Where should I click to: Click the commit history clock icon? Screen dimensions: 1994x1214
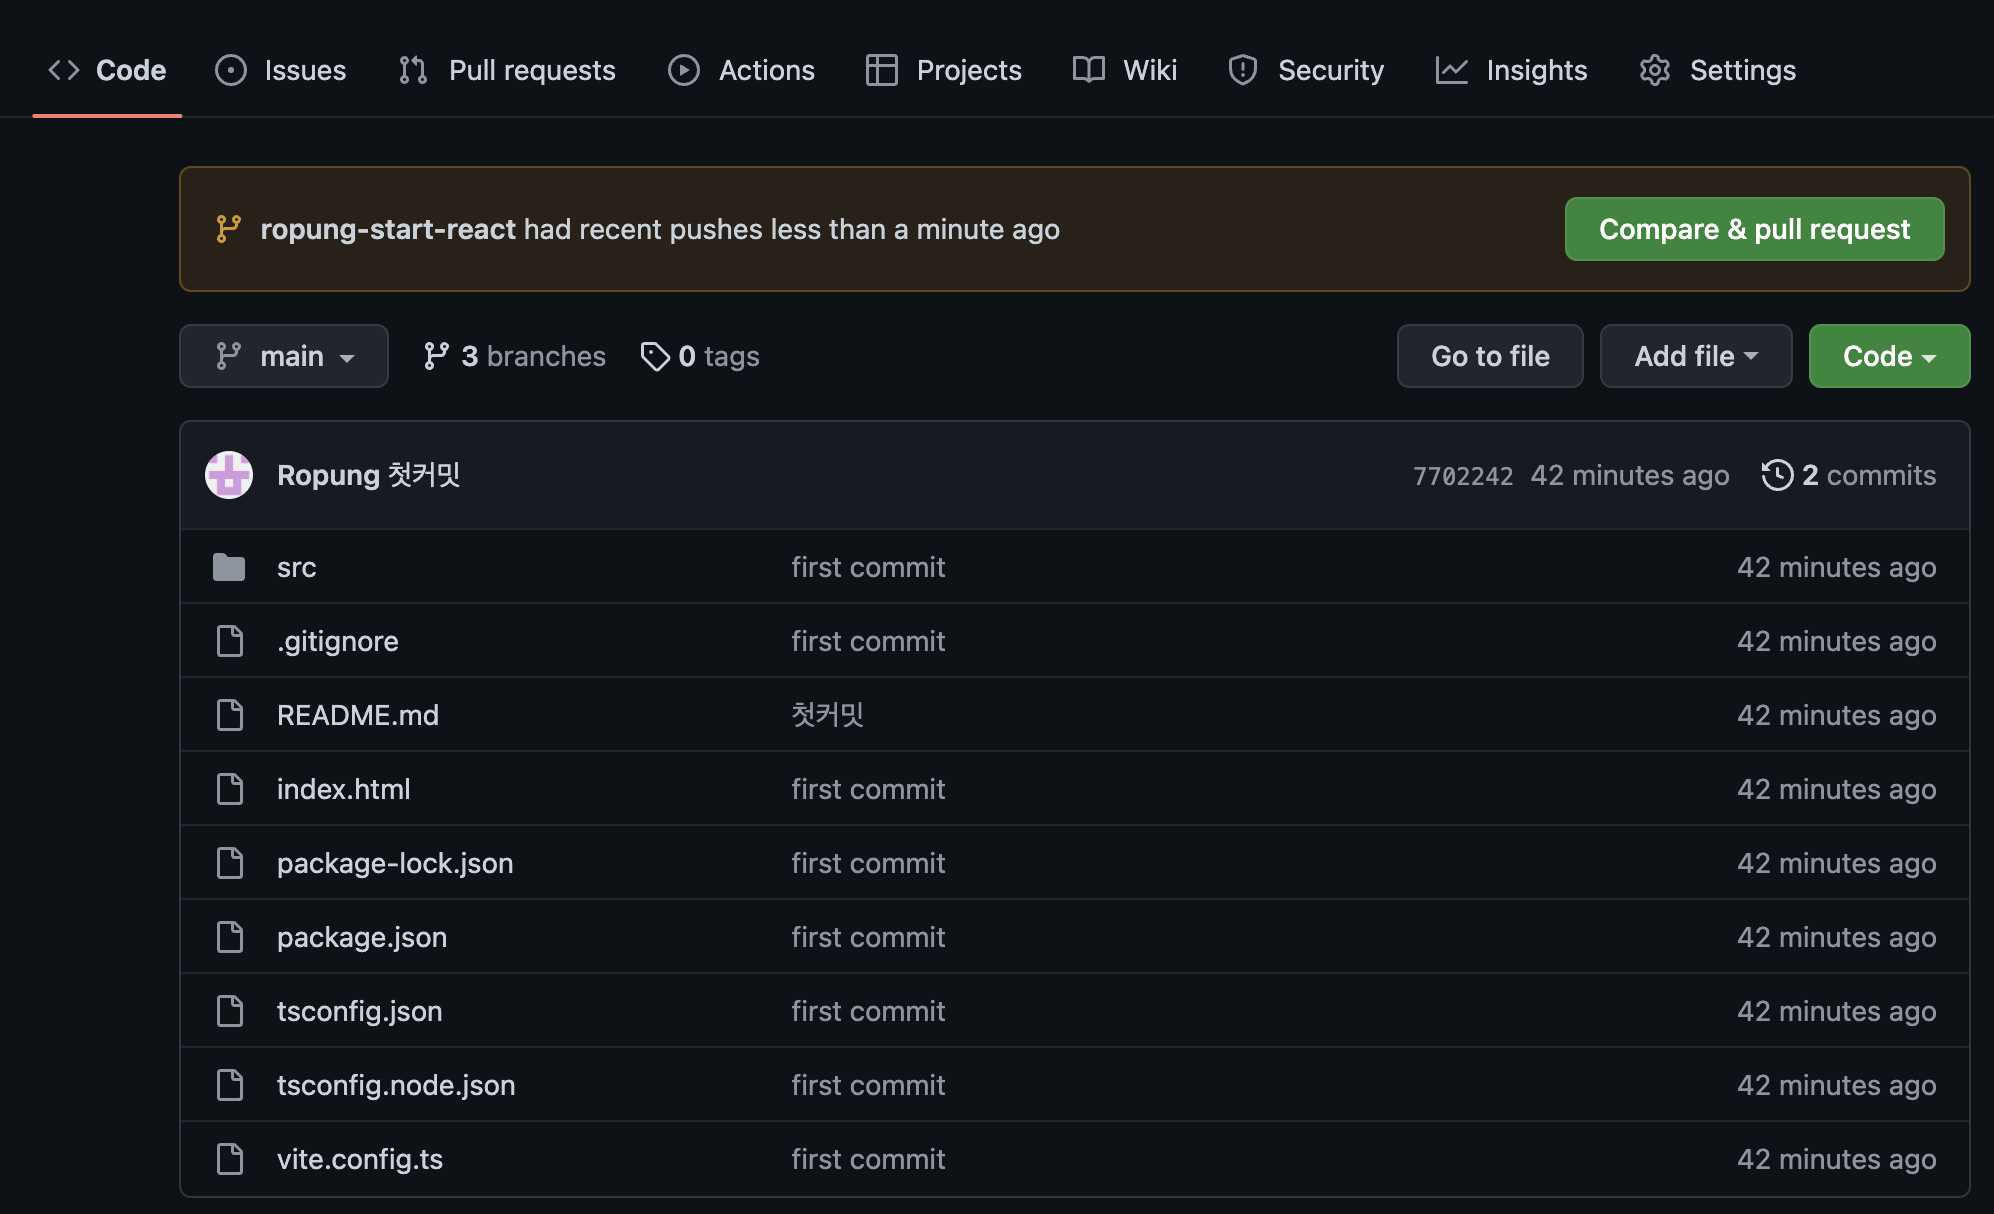click(x=1777, y=475)
